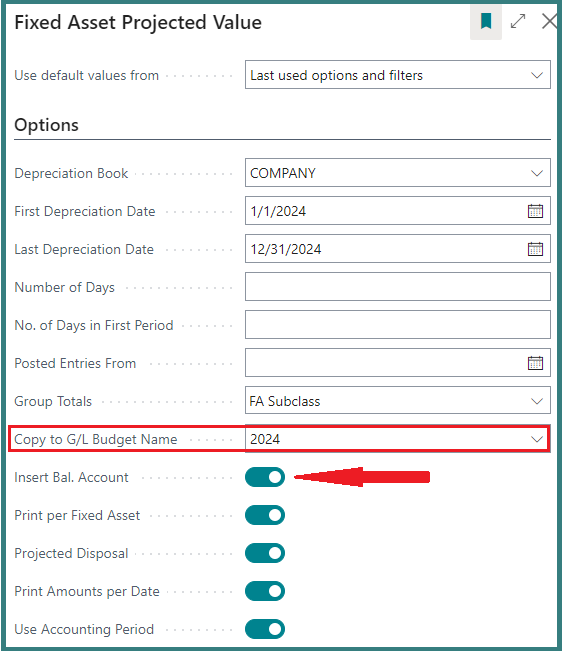Click the Options section heading

pos(46,125)
